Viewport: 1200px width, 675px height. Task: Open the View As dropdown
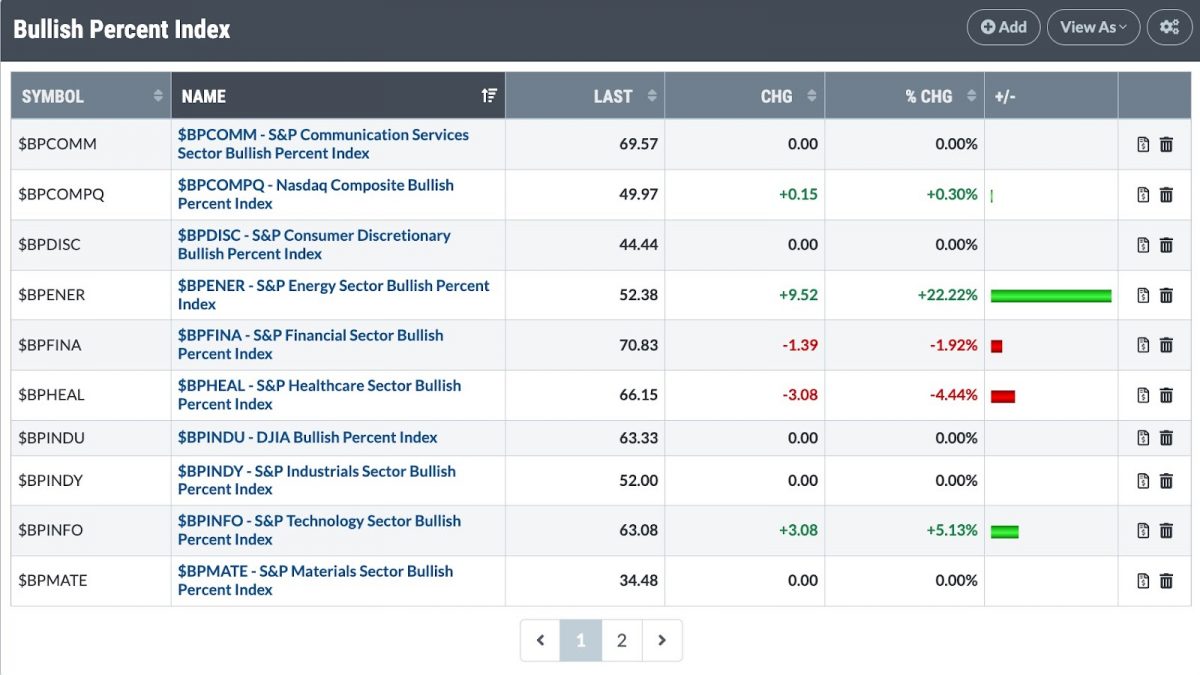[x=1094, y=27]
